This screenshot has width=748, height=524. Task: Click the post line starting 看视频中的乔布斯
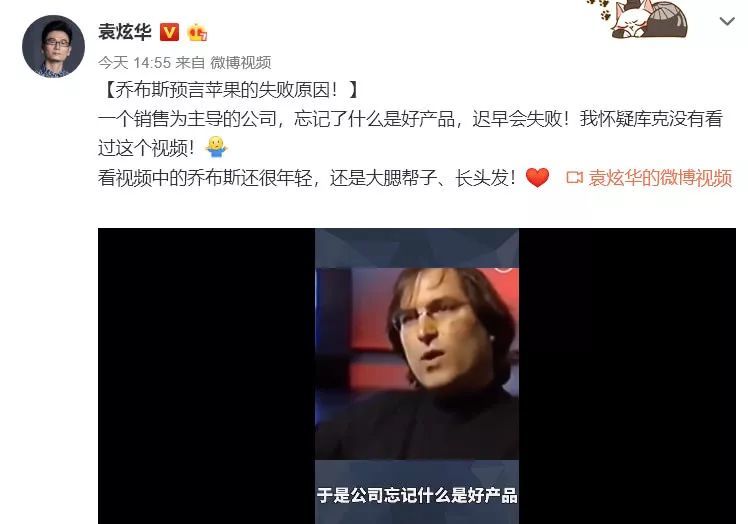pyautogui.click(x=307, y=178)
